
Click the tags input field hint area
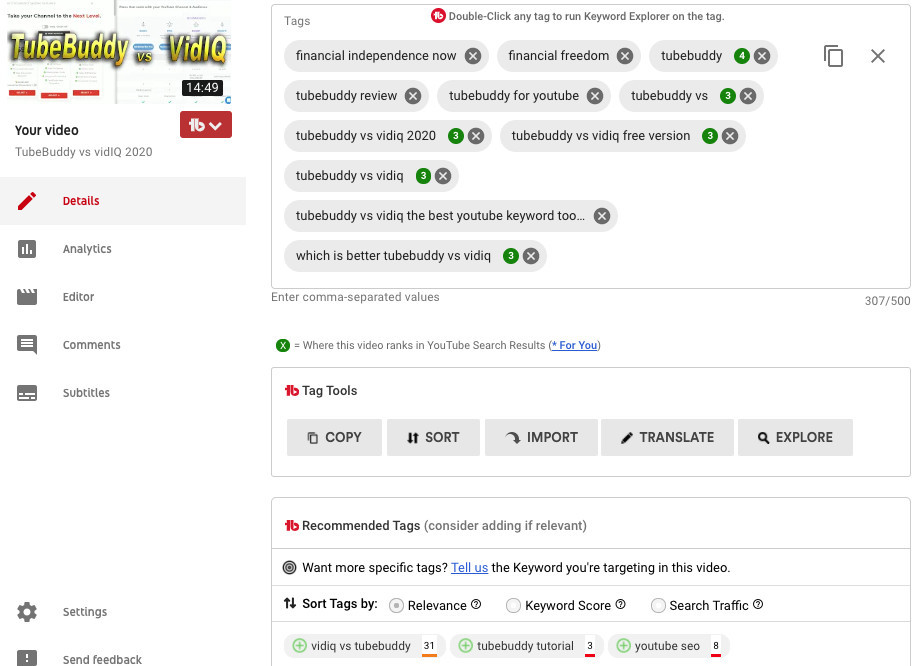pyautogui.click(x=355, y=297)
